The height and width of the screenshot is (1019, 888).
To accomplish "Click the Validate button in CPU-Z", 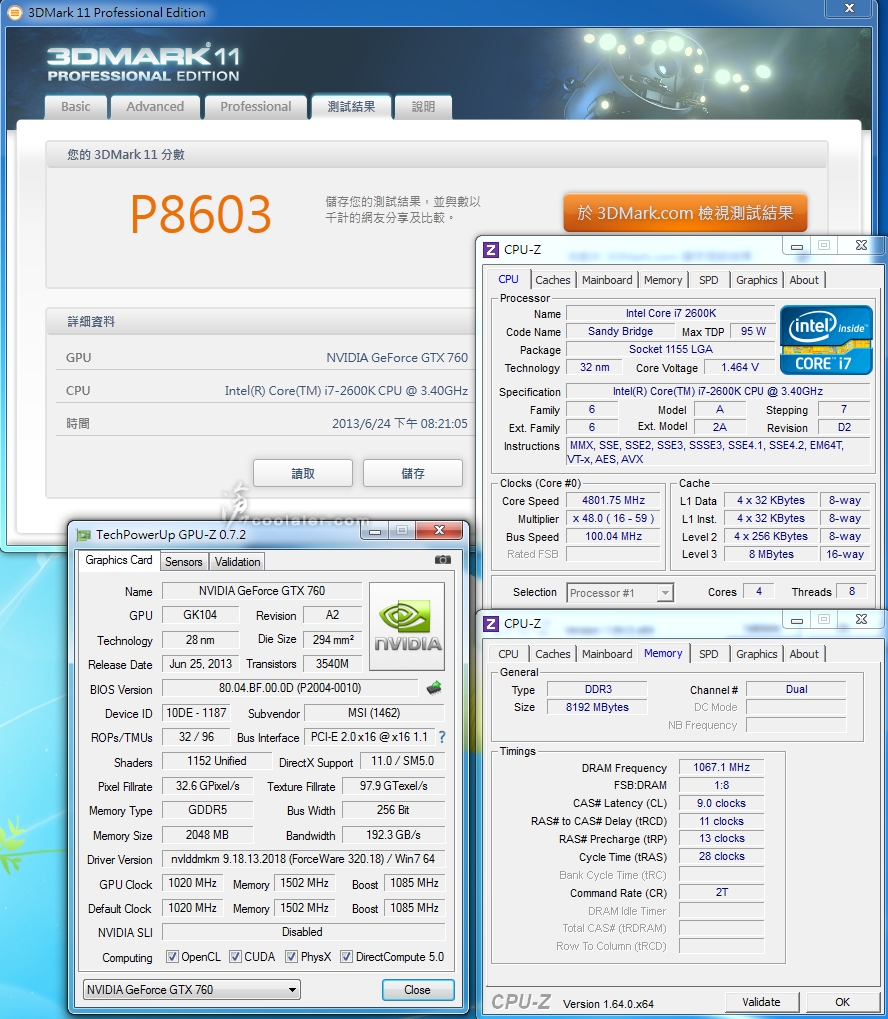I will 761,1002.
